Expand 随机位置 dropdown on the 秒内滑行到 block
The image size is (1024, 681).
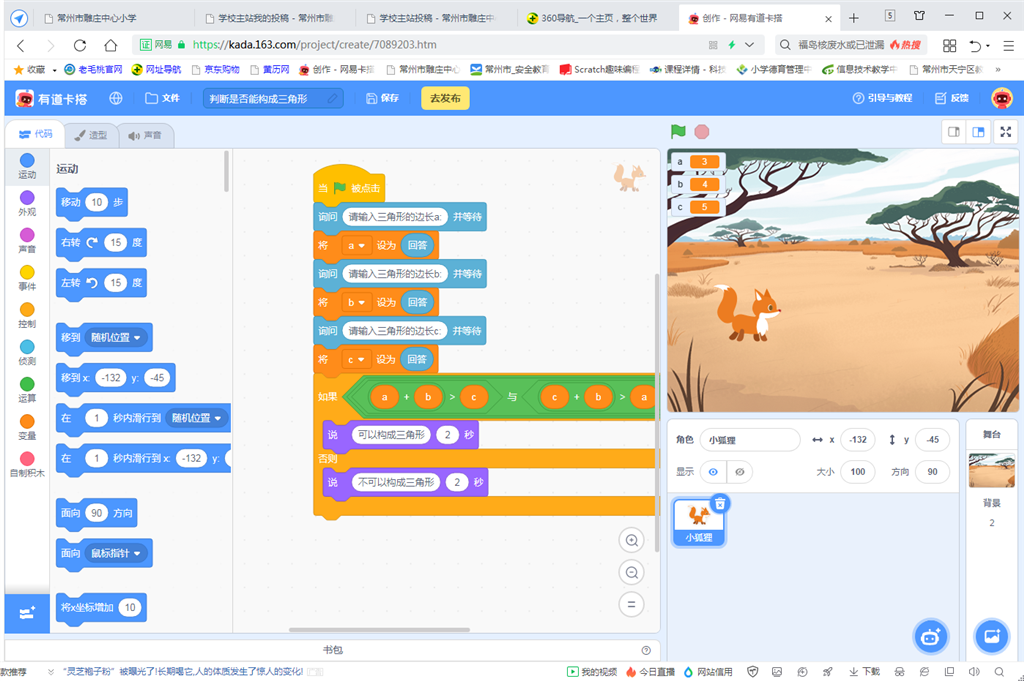(196, 418)
